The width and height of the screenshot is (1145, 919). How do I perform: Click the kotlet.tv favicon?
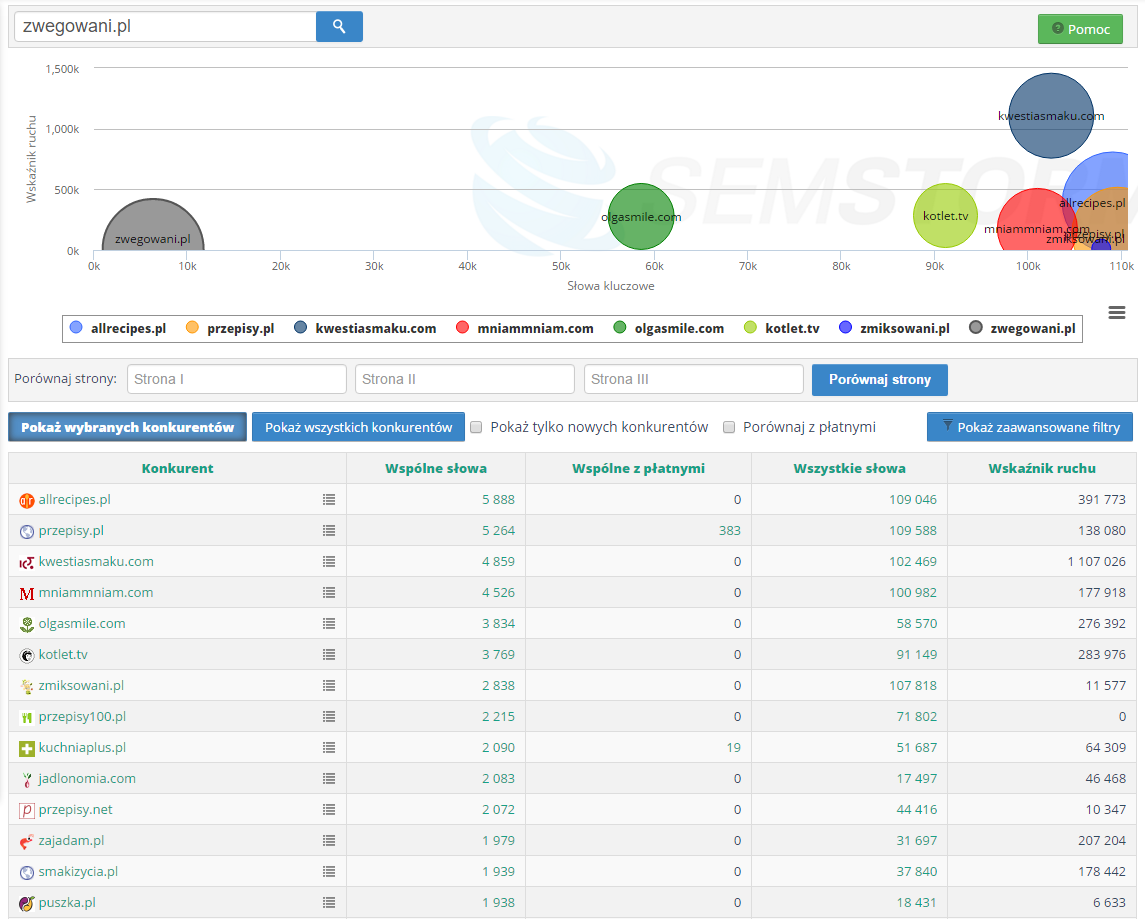pyautogui.click(x=27, y=655)
